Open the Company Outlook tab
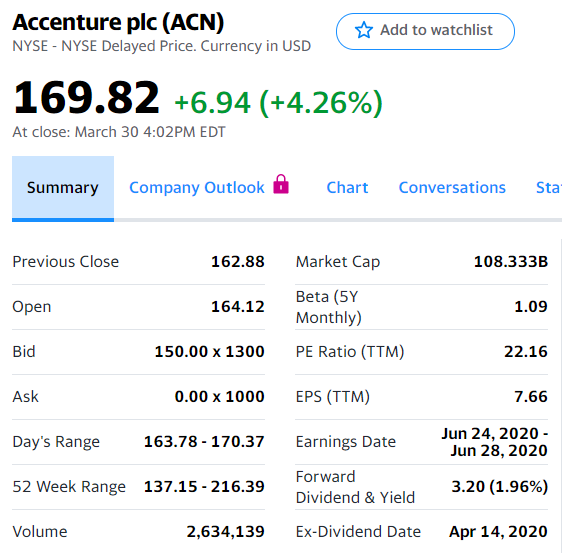This screenshot has height=553, width=562. [209, 187]
